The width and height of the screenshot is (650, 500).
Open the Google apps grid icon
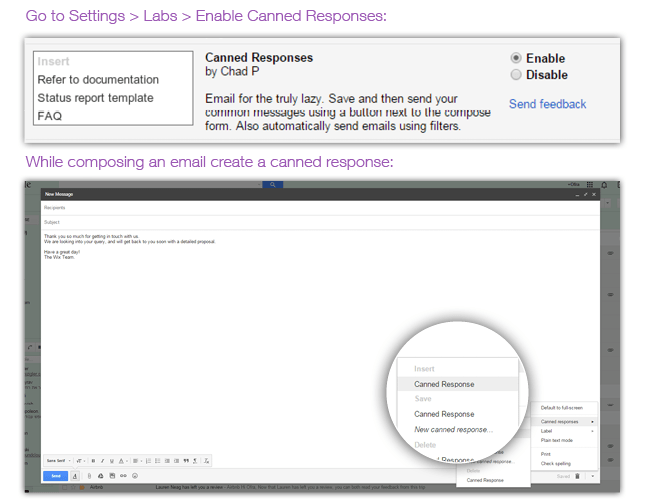pyautogui.click(x=589, y=184)
